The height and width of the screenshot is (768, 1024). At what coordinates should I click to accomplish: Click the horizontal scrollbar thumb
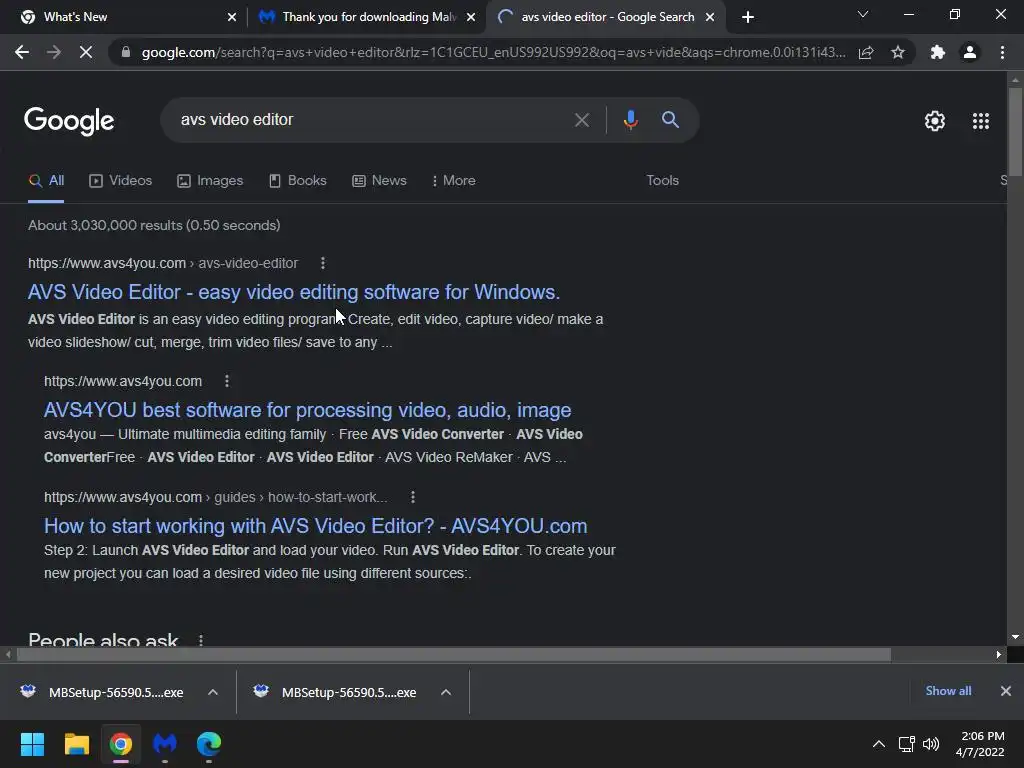click(454, 654)
